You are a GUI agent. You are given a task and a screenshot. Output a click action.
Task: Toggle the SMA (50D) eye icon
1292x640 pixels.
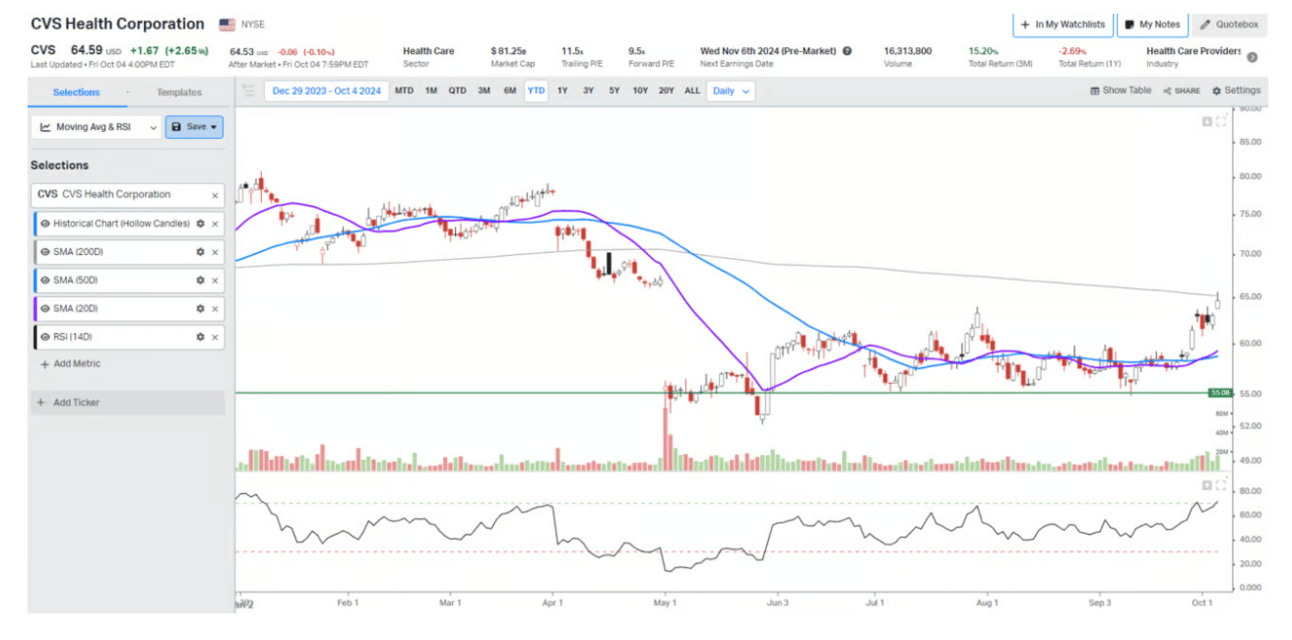(45, 280)
